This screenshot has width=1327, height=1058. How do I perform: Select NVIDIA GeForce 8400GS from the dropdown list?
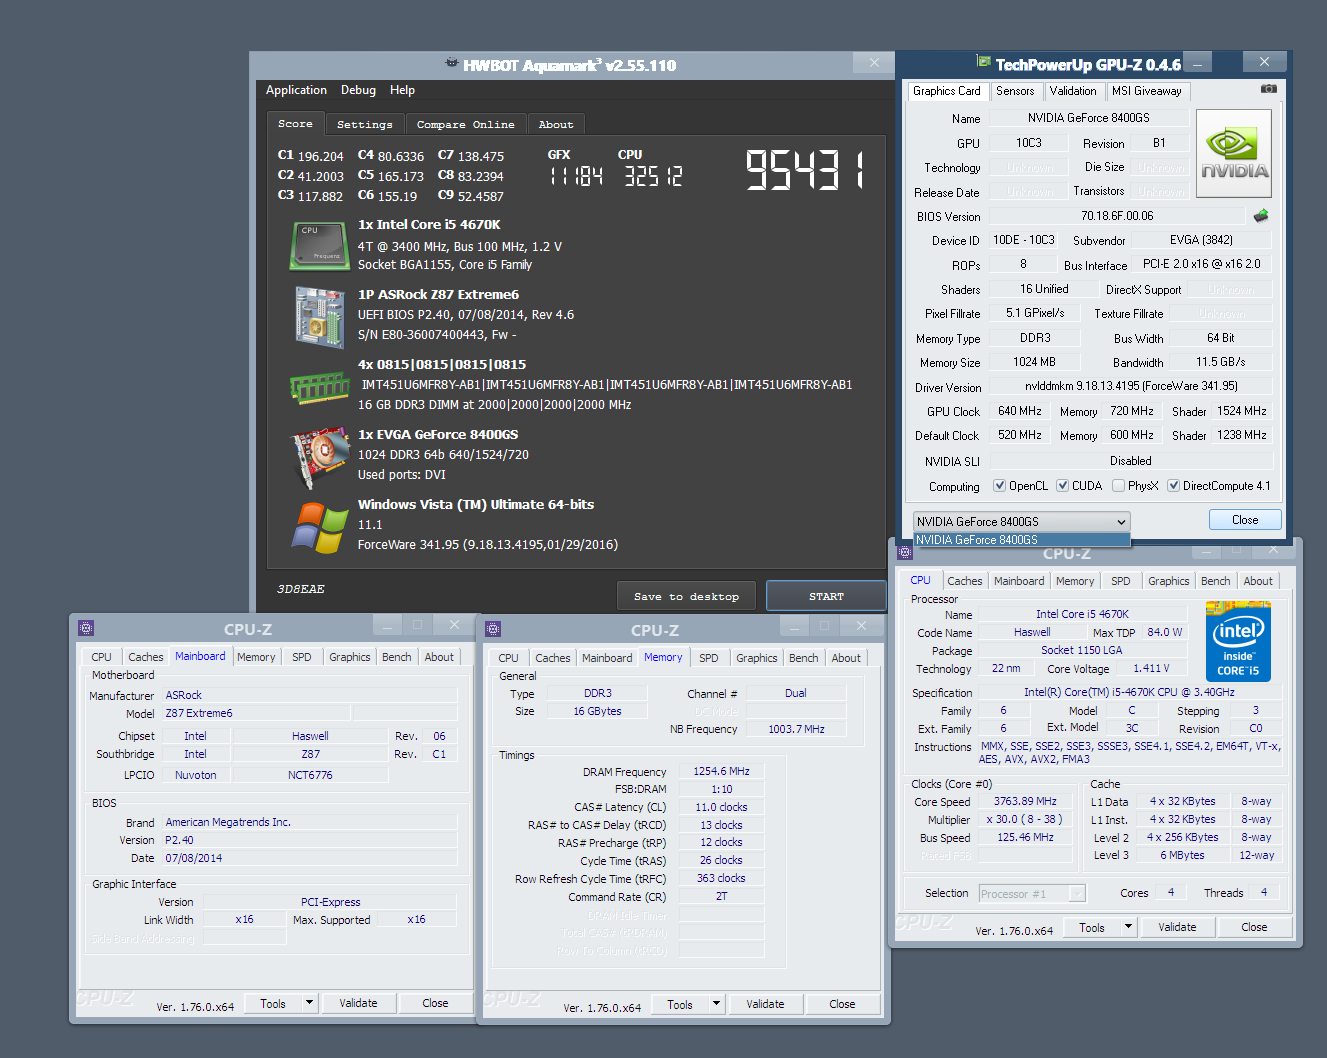click(1021, 540)
